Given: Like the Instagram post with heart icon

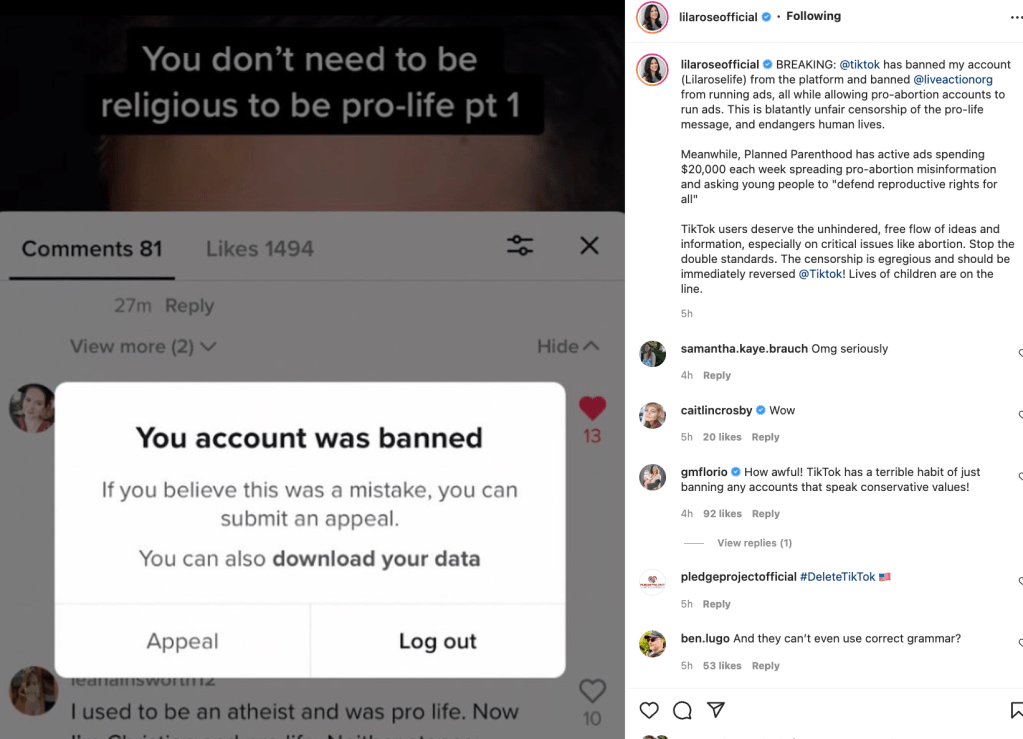Looking at the screenshot, I should 649,710.
